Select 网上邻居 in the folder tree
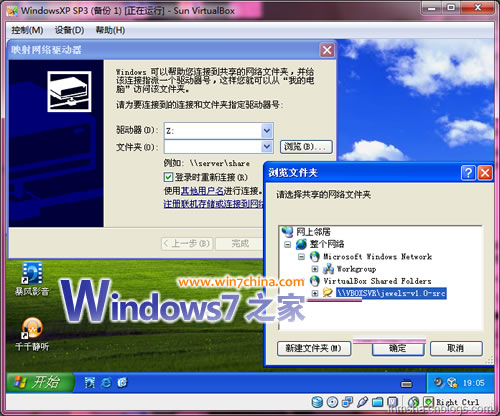This screenshot has height=416, width=500. [313, 231]
